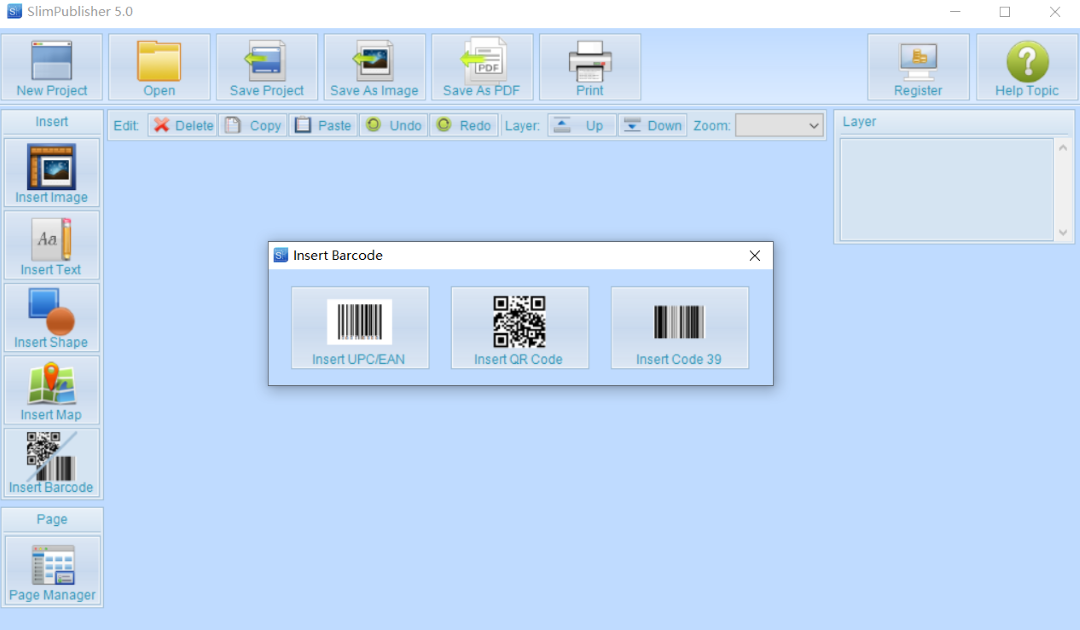Select the Insert Text tool
This screenshot has height=630, width=1080.
coord(51,245)
